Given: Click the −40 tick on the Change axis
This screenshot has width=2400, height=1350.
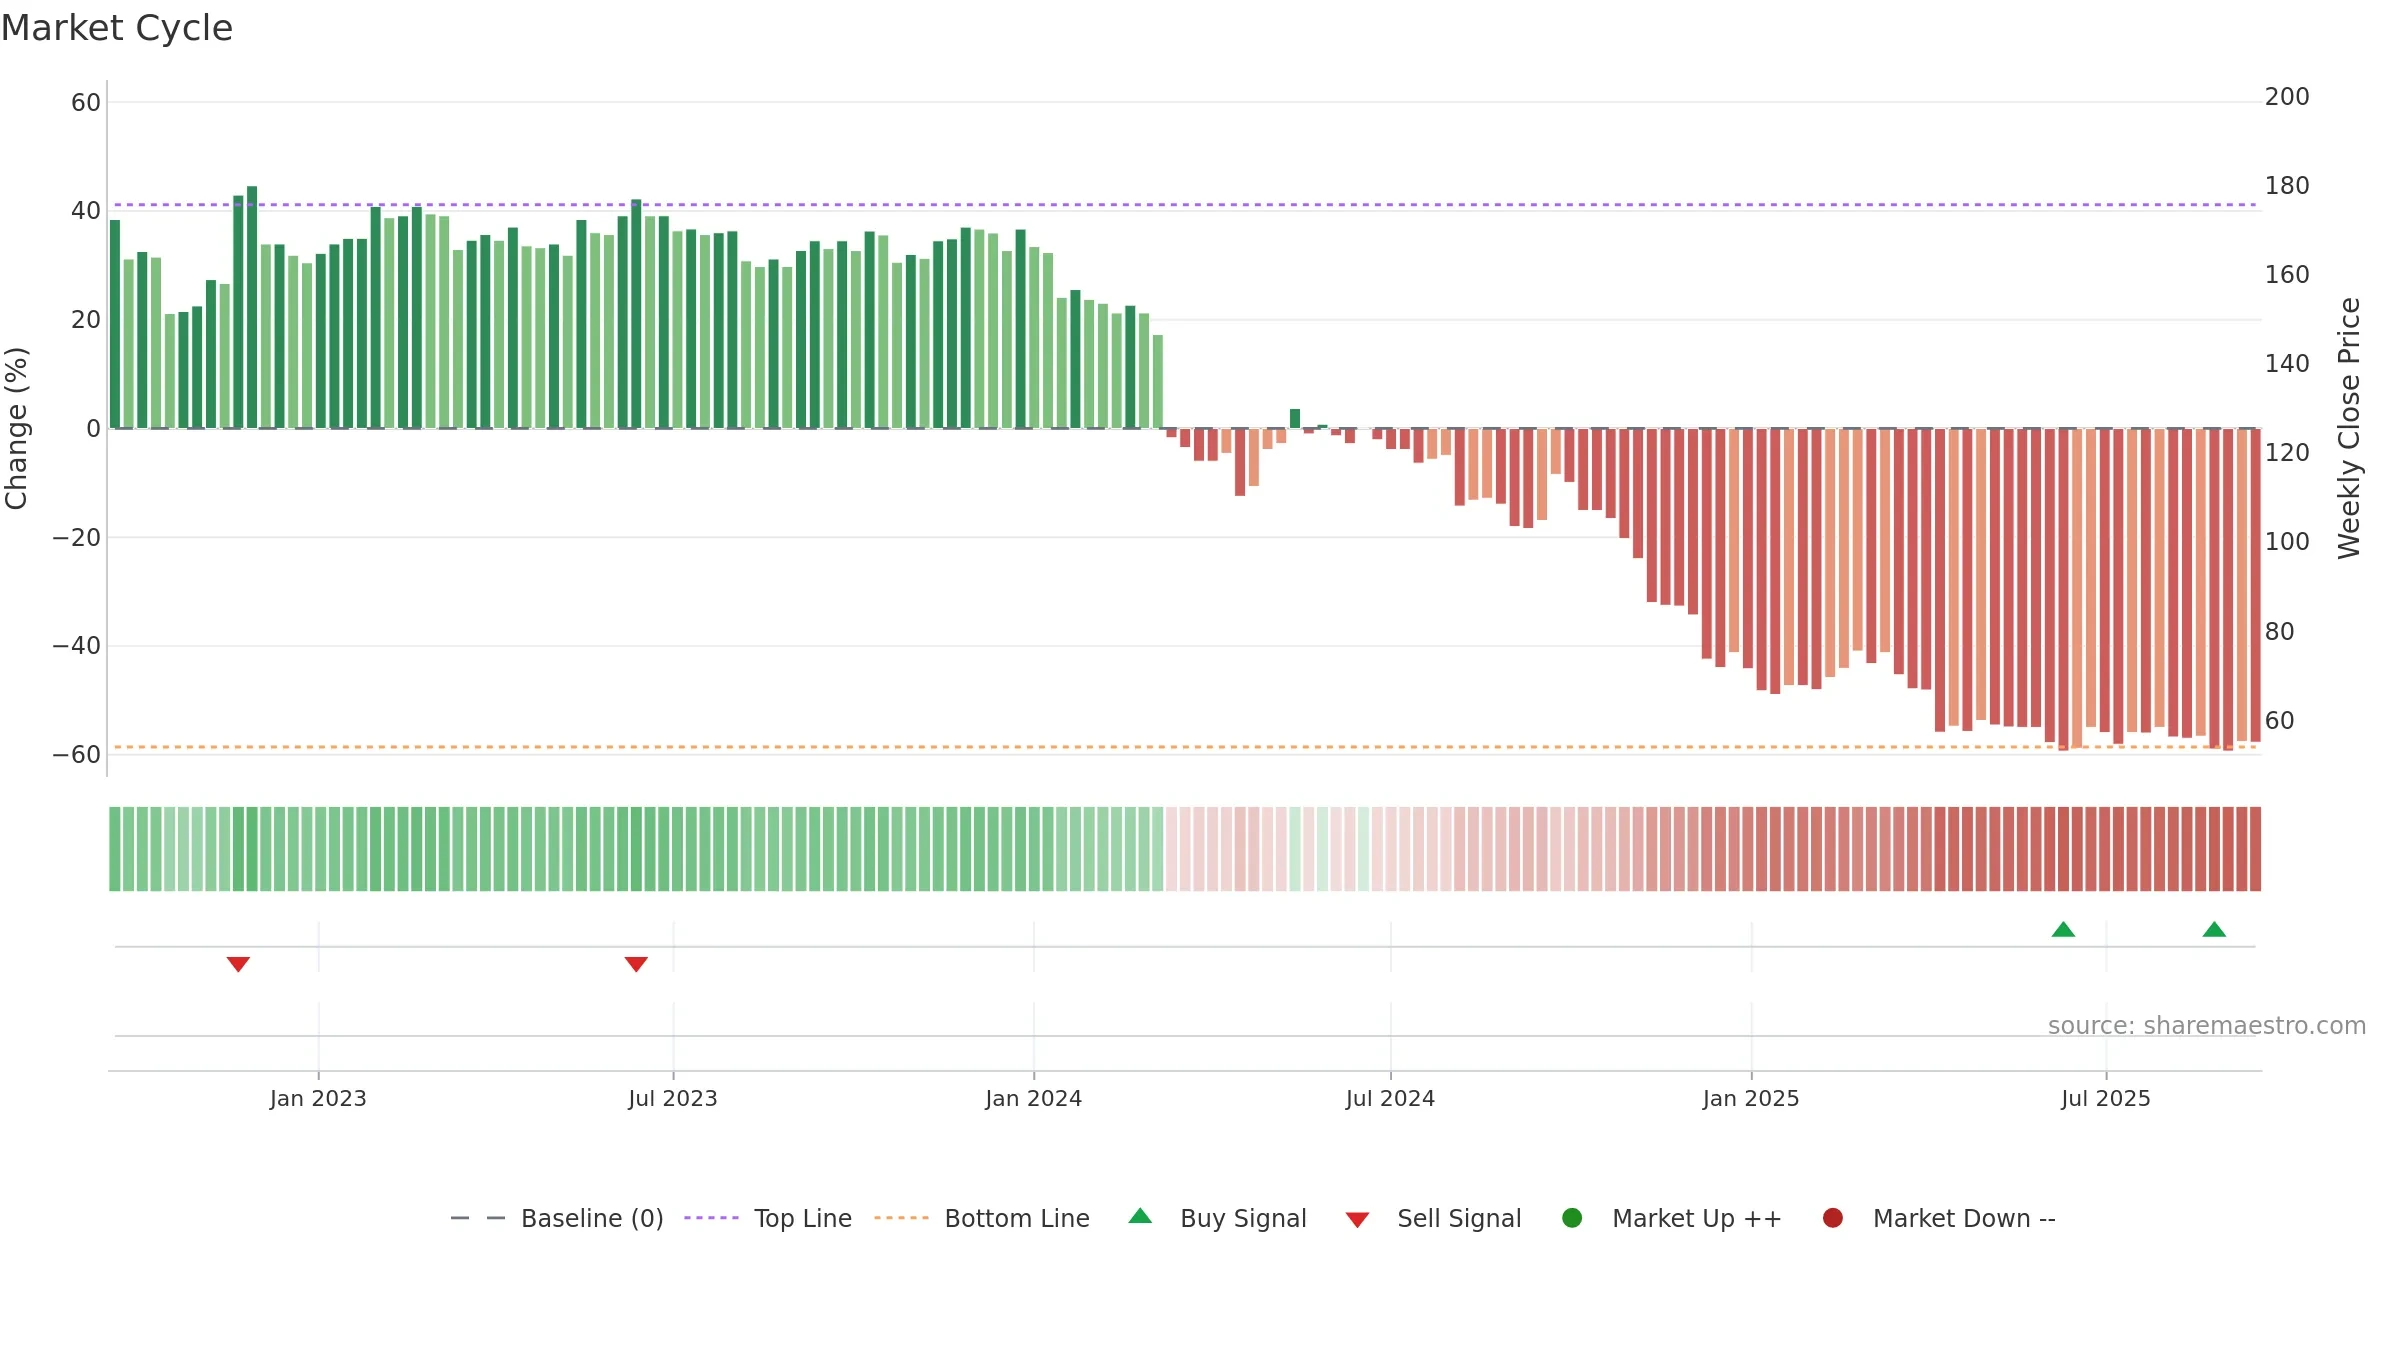Looking at the screenshot, I should (x=77, y=646).
